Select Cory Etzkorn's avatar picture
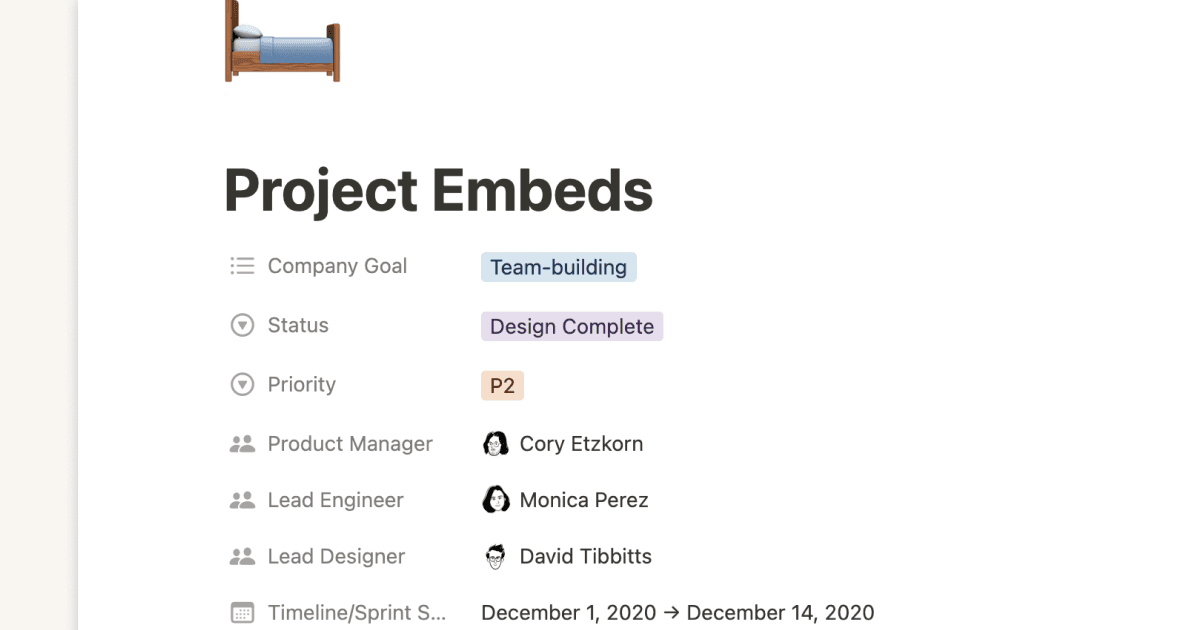1200x630 pixels. point(497,443)
